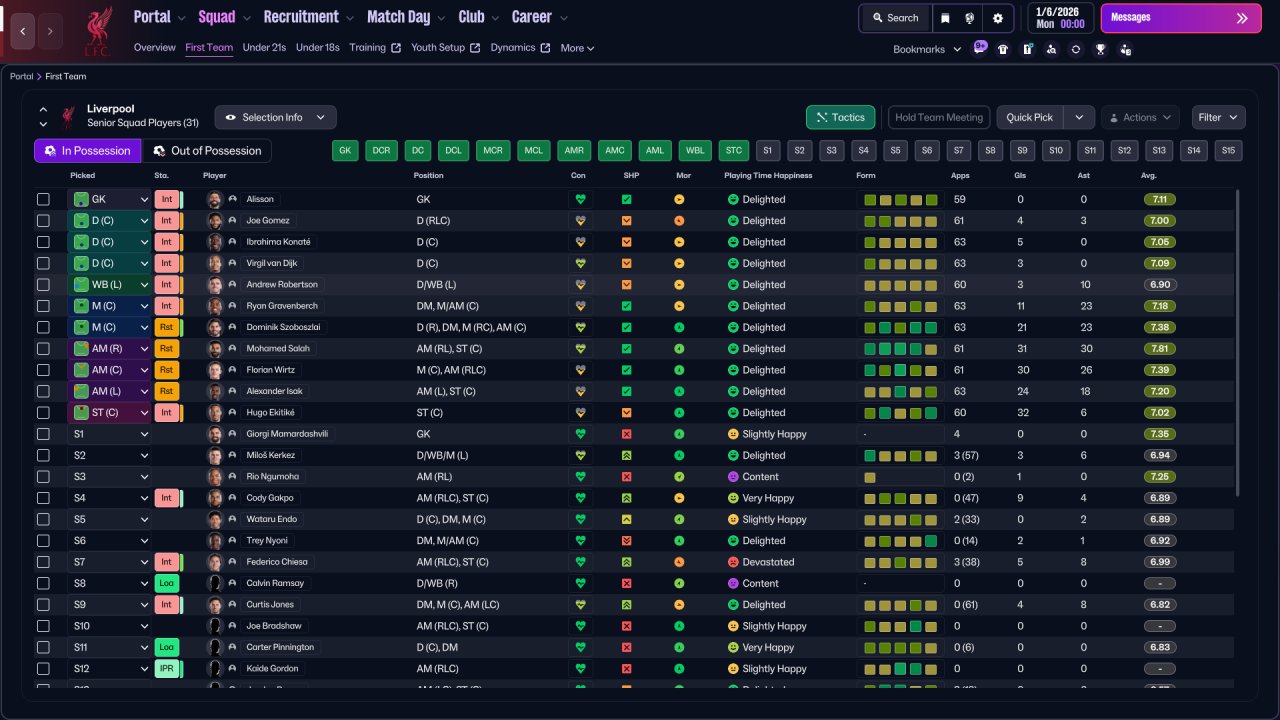Open the Liverpool club crest in the header

(98, 30)
